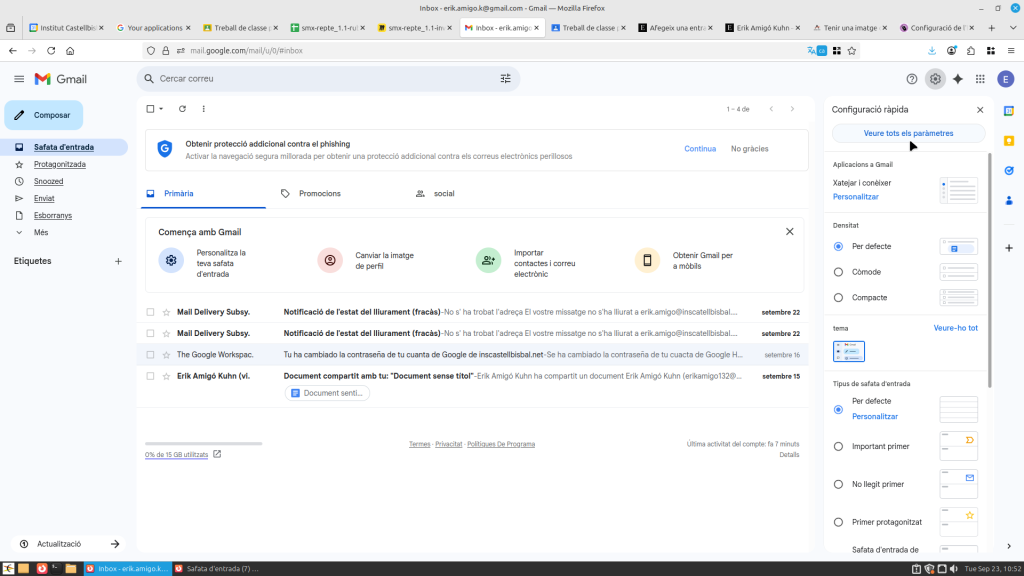Image resolution: width=1024 pixels, height=576 pixels.
Task: Add a new label with plus icon
Action: pyautogui.click(x=118, y=261)
